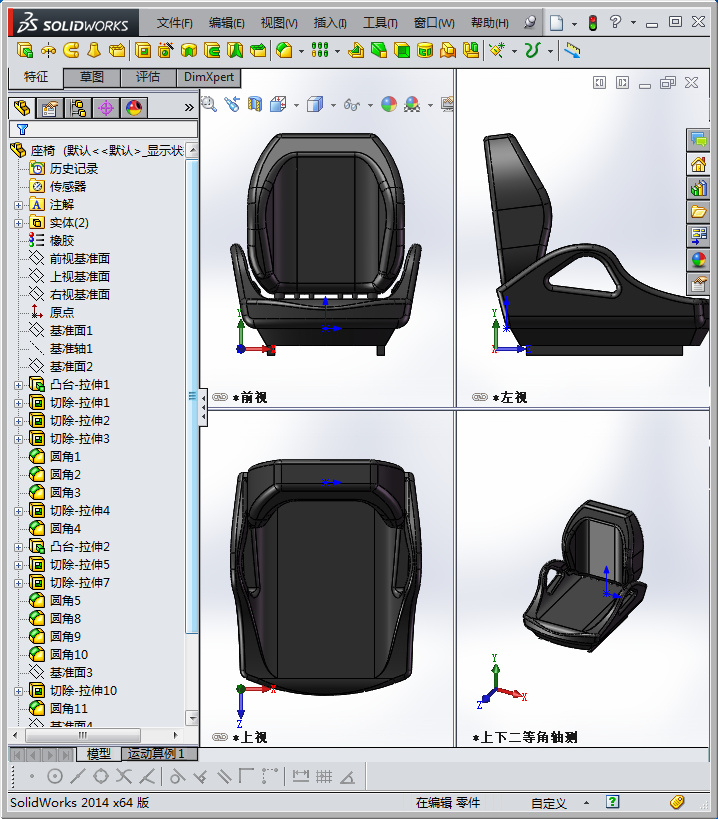Click the feature tree horizontal scrollbar thumb
This screenshot has height=819, width=718.
(83, 735)
